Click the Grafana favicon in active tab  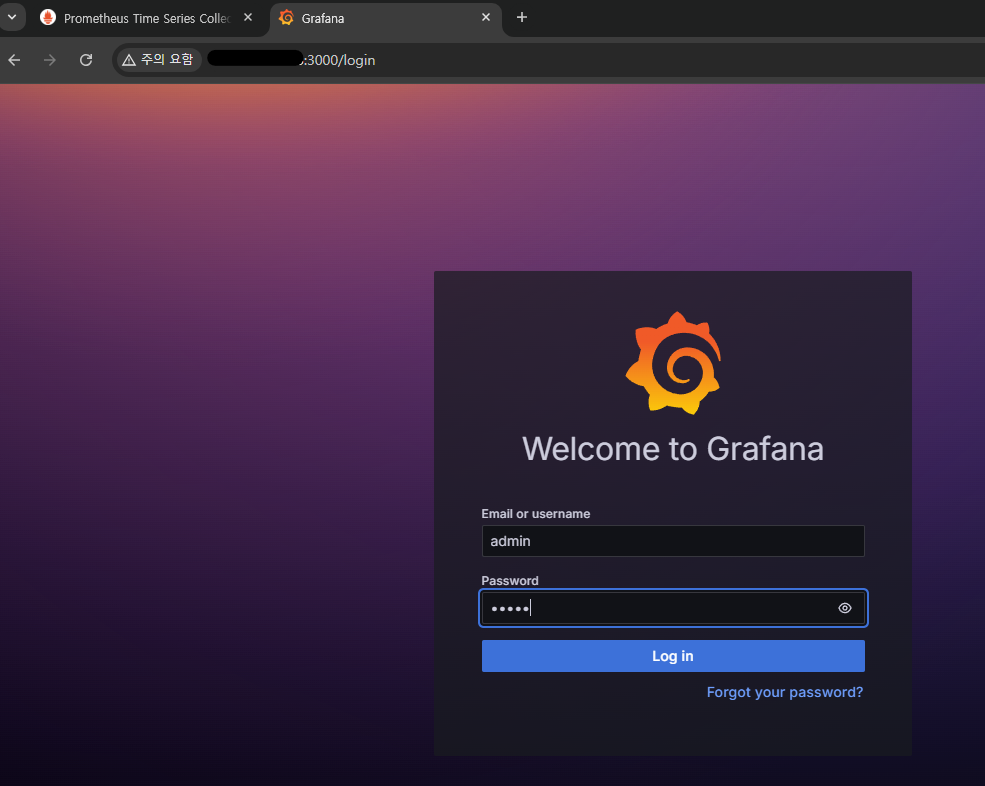click(x=286, y=18)
